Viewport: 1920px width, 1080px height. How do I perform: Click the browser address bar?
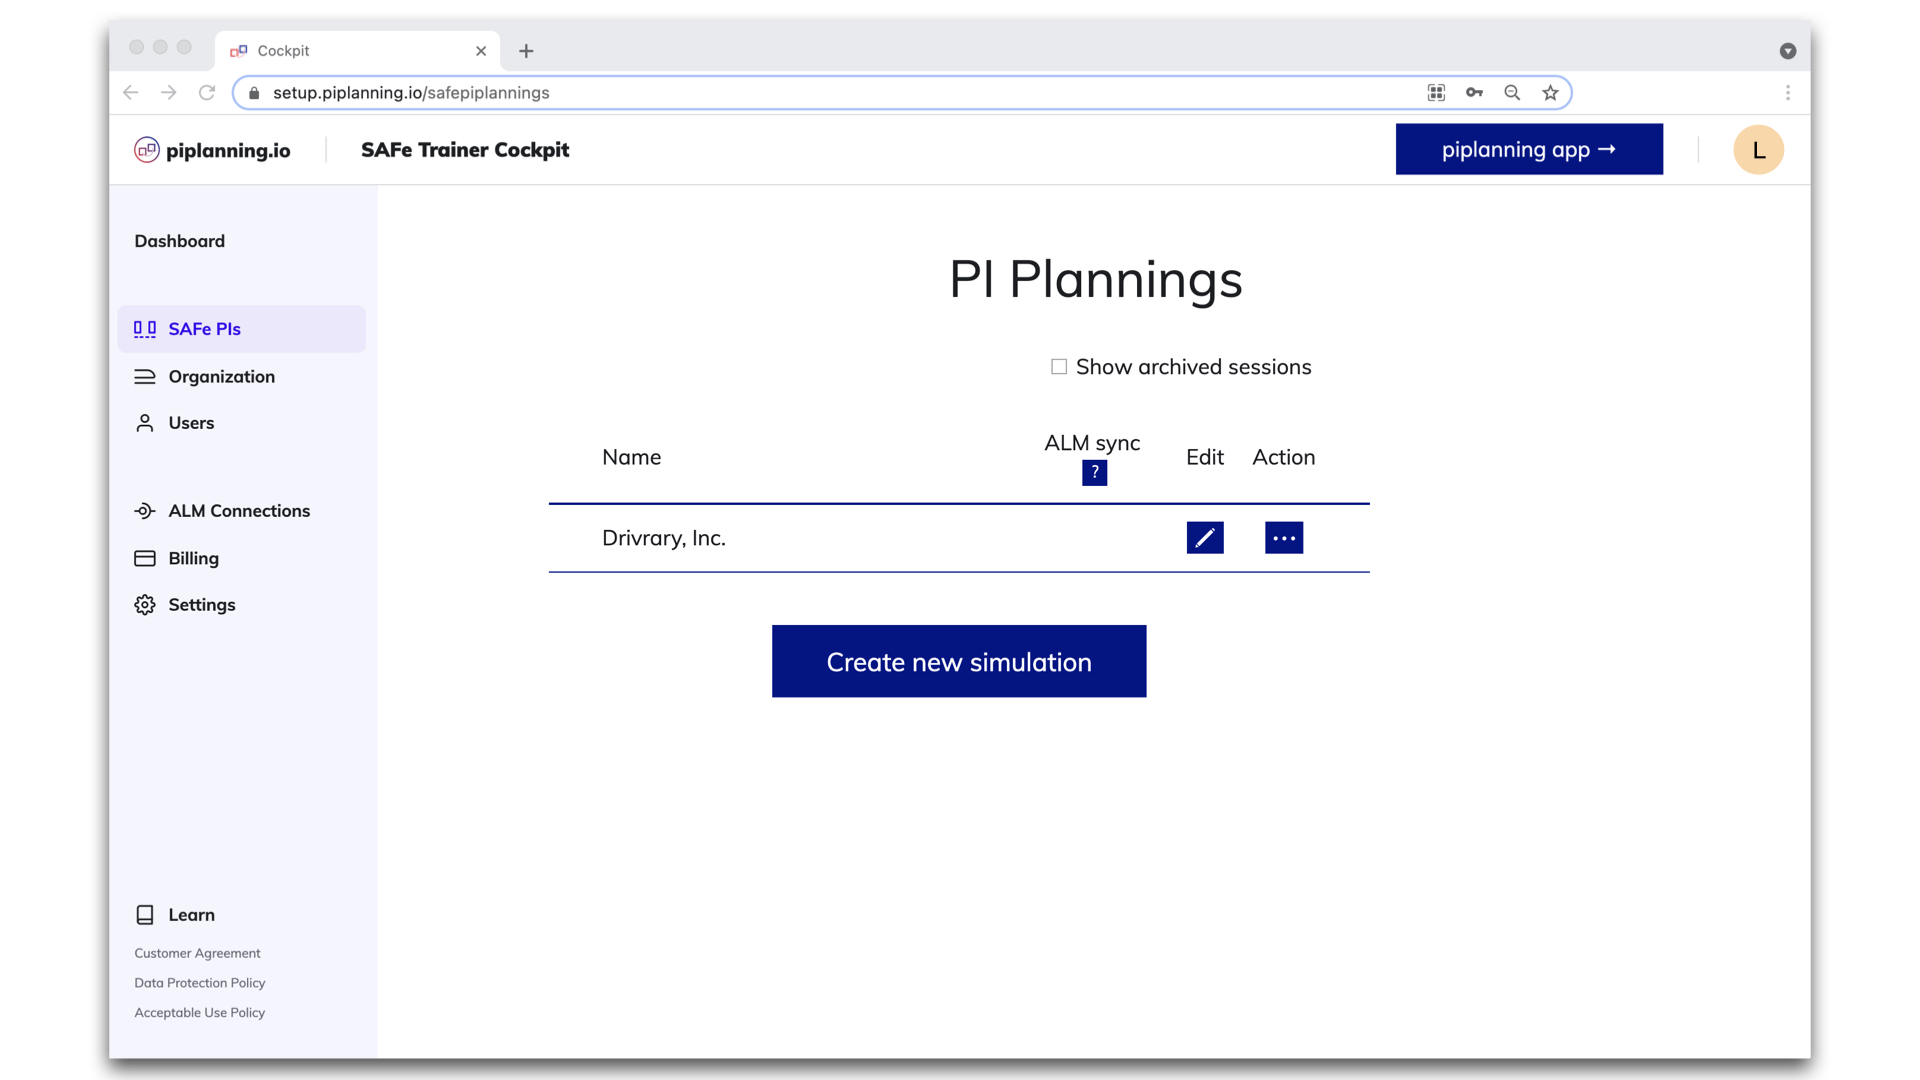click(800, 93)
